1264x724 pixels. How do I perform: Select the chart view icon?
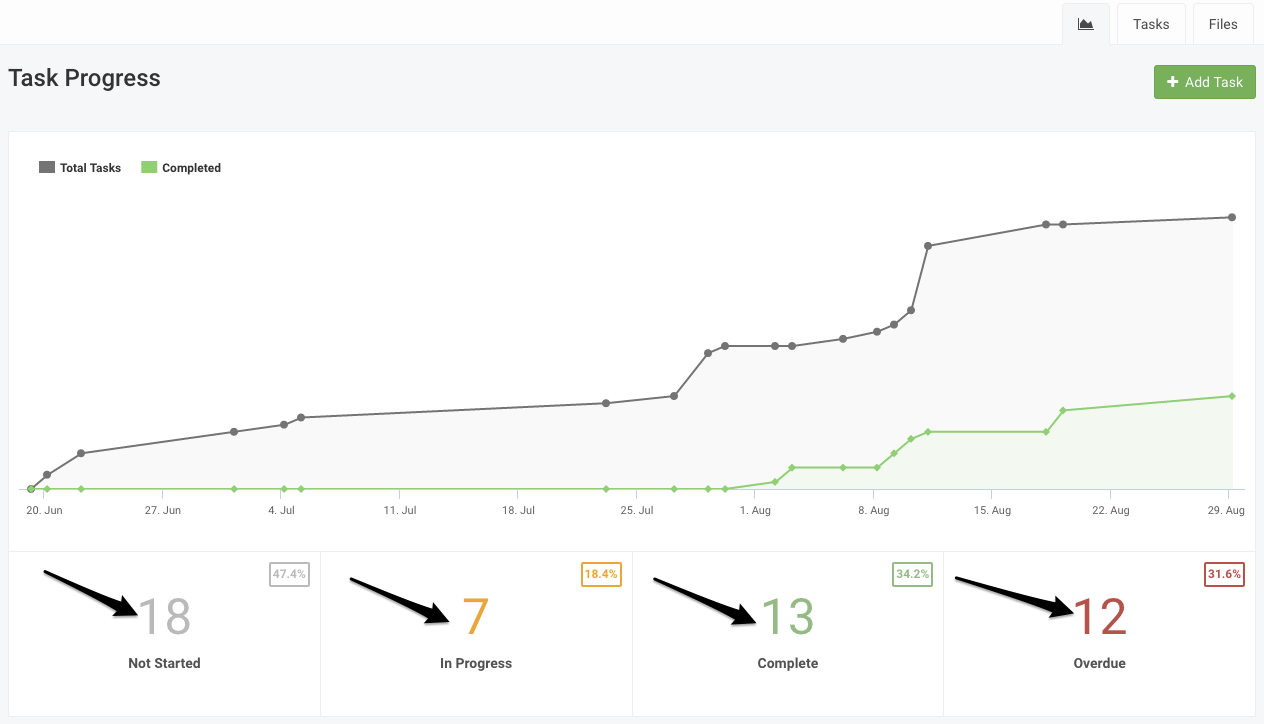(x=1086, y=23)
